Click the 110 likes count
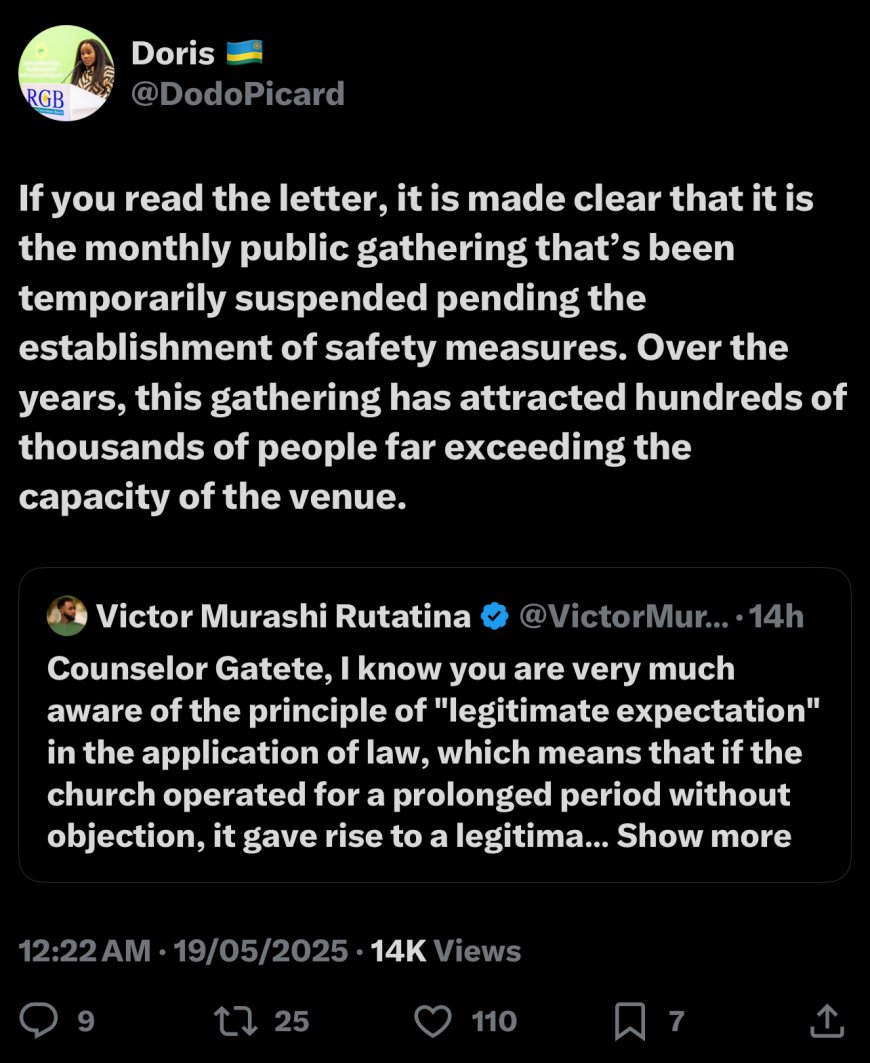The width and height of the screenshot is (870, 1063). pyautogui.click(x=494, y=1021)
